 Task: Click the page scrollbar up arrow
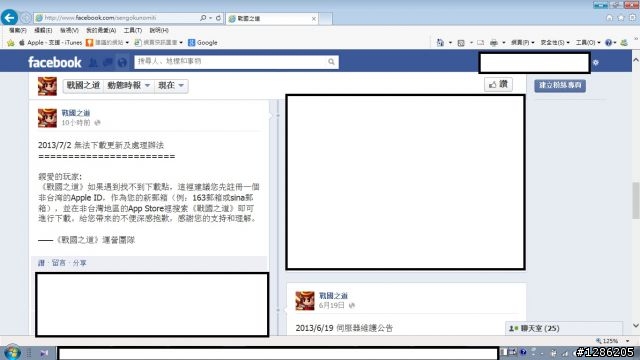(x=636, y=60)
